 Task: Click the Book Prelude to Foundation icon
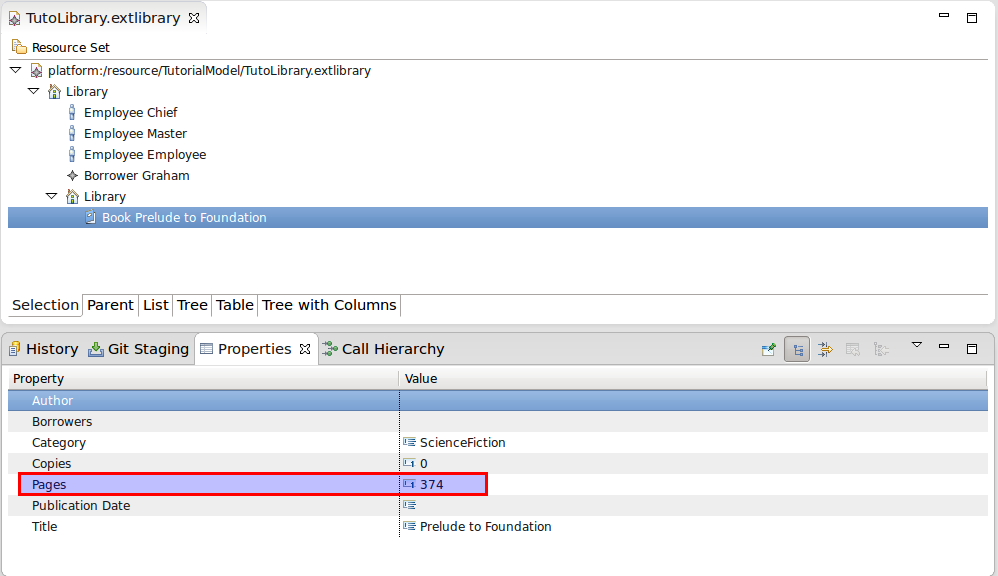click(x=90, y=217)
